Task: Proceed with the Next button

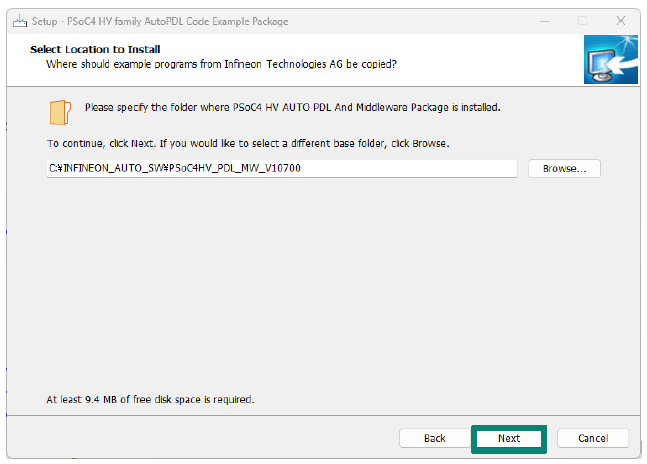Action: click(509, 438)
